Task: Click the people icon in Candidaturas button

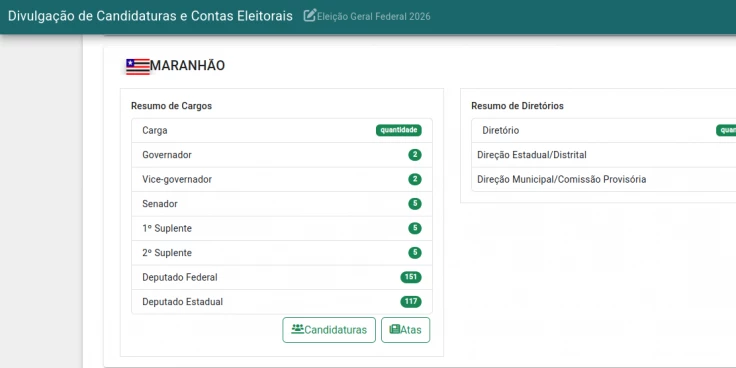Action: tap(297, 329)
